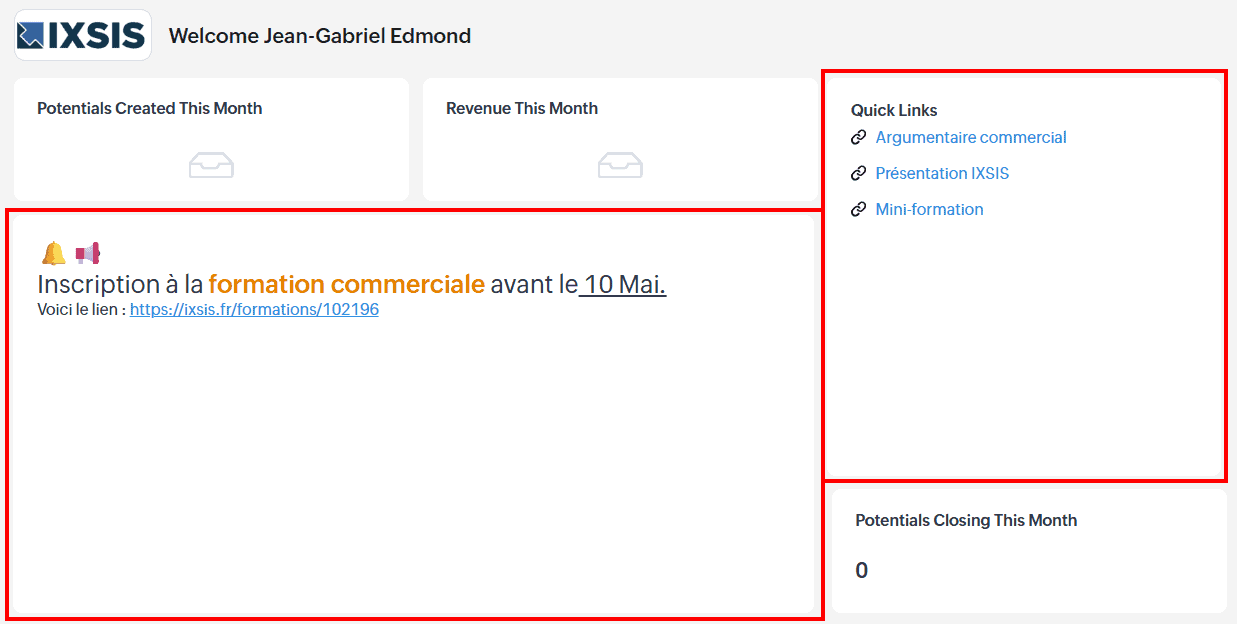This screenshot has height=624, width=1237.
Task: Click the IXSIS logo
Action: pos(82,36)
